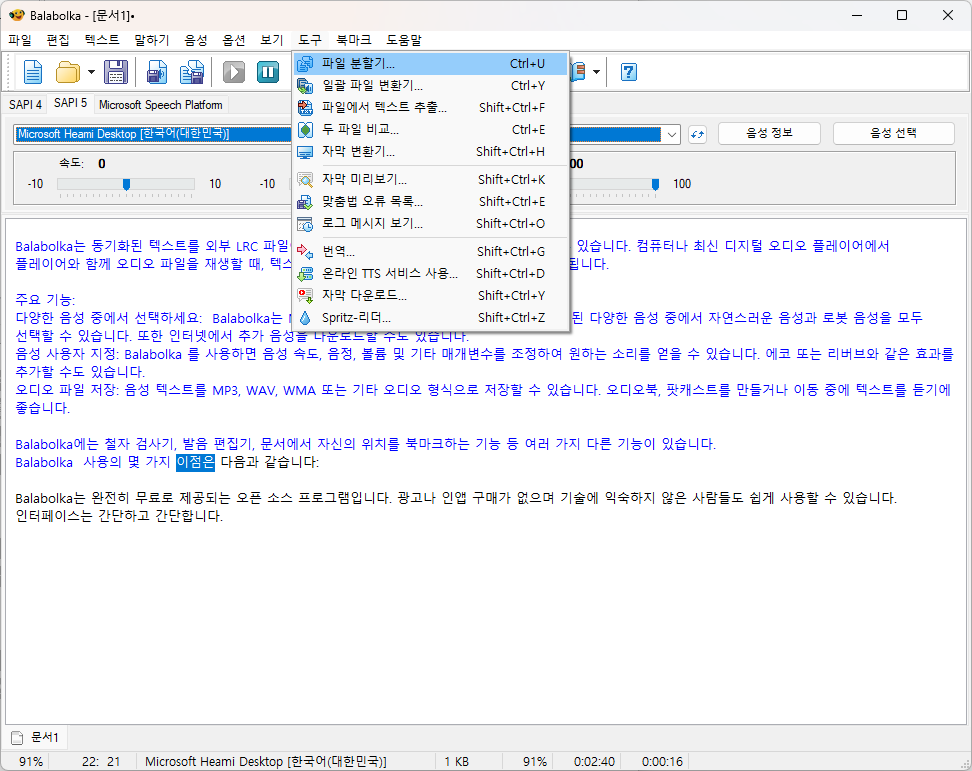972x771 pixels.
Task: Click the 문서1 document tab at bottom
Action: (36, 738)
